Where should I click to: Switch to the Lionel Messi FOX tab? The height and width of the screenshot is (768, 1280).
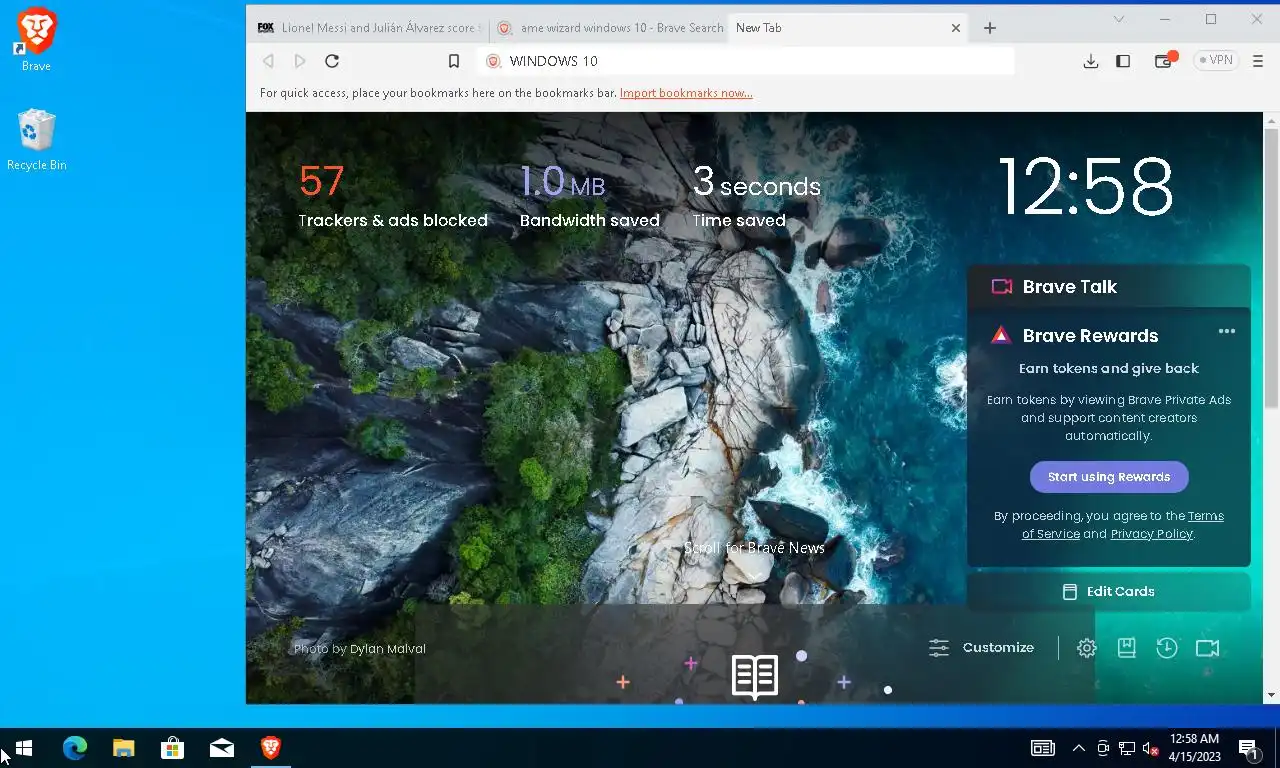(367, 28)
